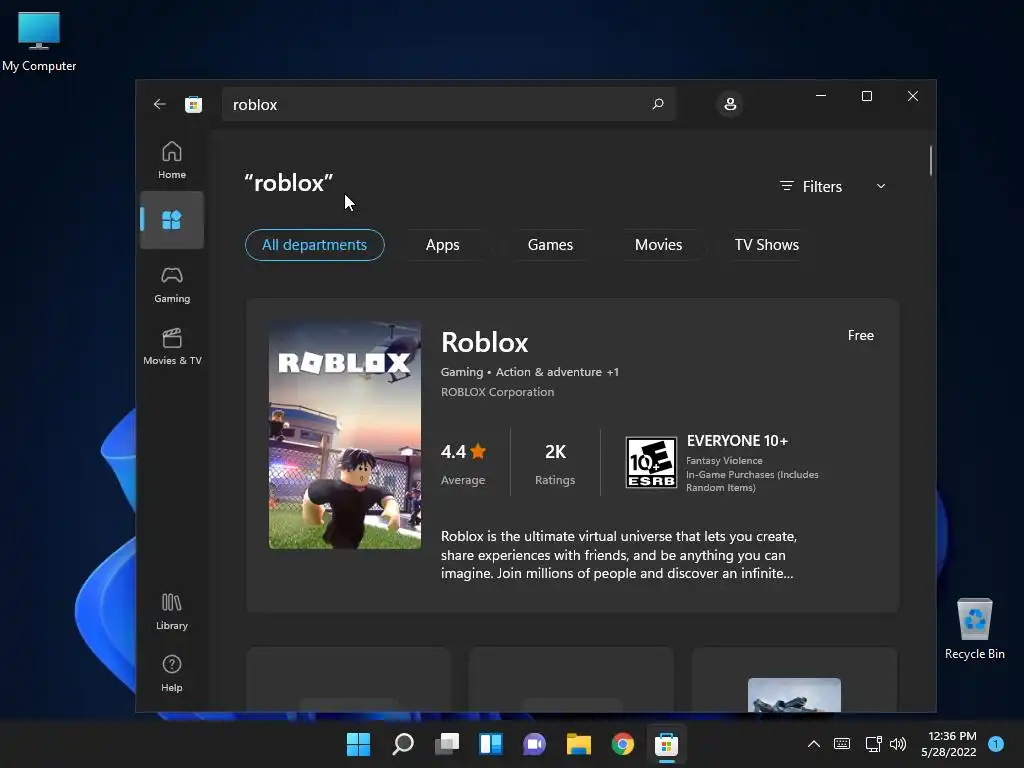Select the All departments filter
The image size is (1024, 768).
[315, 245]
